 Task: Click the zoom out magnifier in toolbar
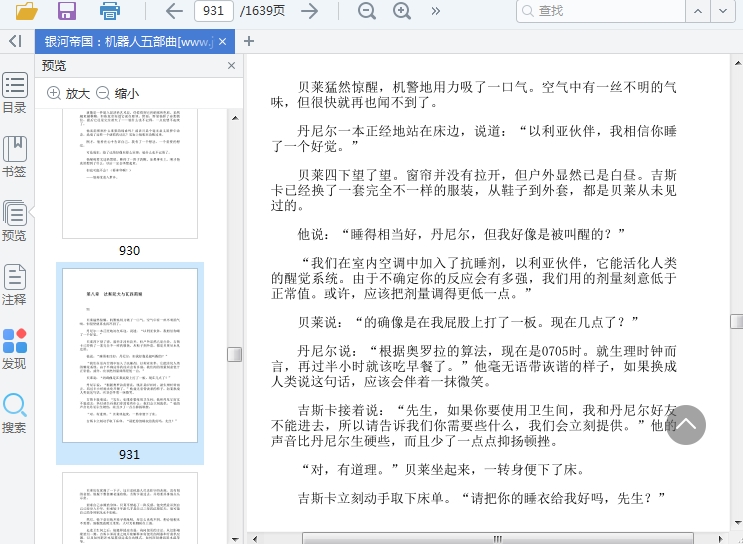pos(367,11)
